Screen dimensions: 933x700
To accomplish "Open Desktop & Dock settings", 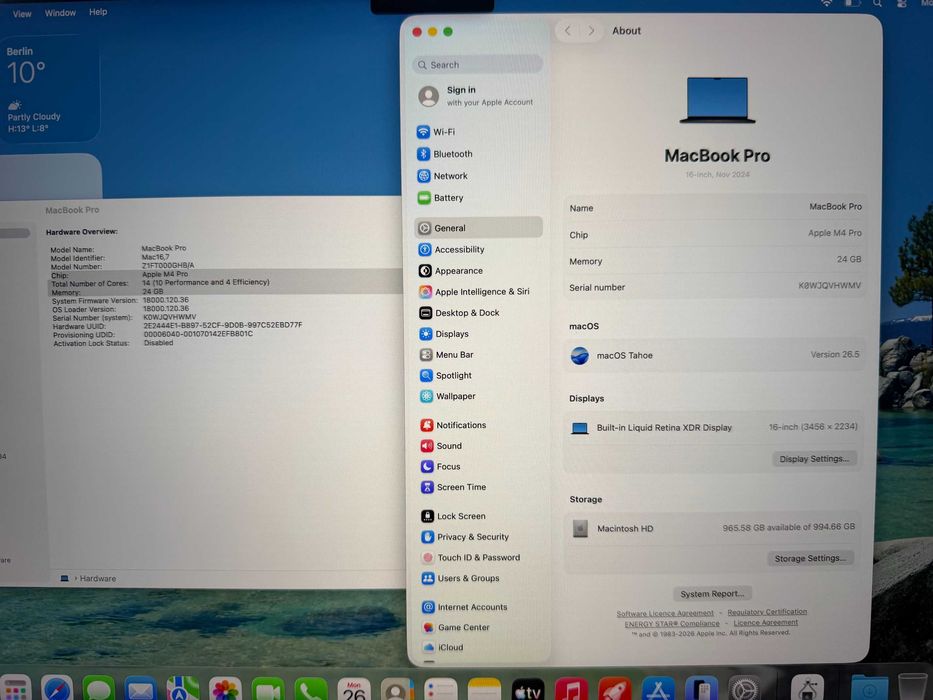I will tap(459, 312).
